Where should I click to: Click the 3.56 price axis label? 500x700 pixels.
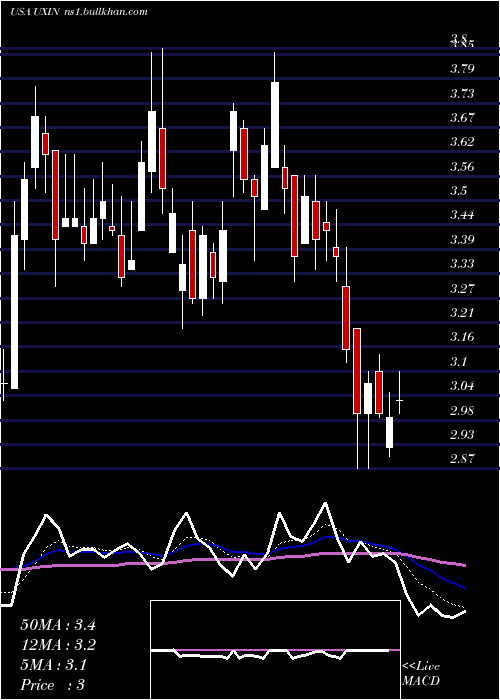pyautogui.click(x=462, y=167)
